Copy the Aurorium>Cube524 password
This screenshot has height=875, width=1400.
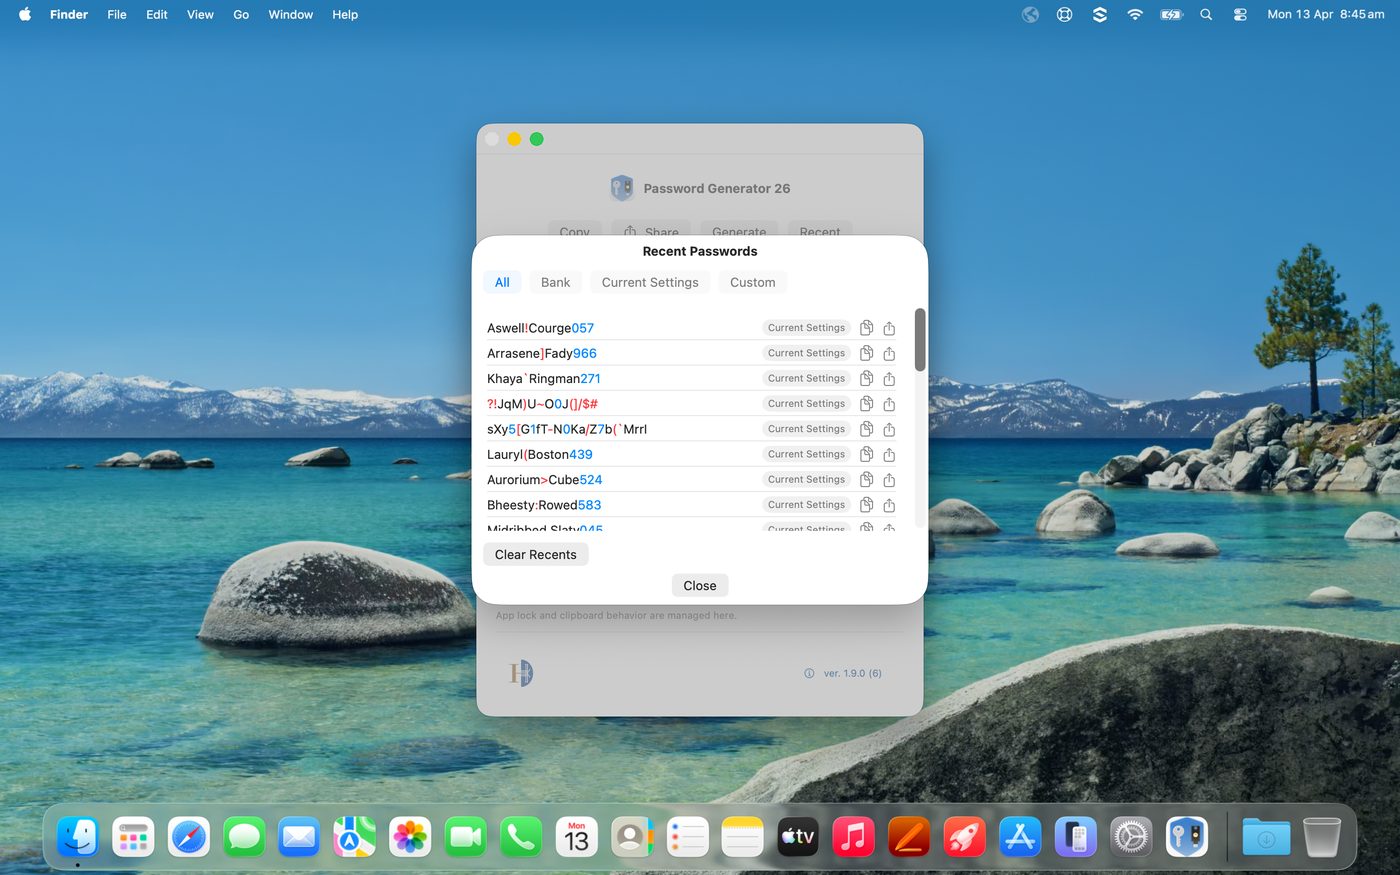(867, 480)
